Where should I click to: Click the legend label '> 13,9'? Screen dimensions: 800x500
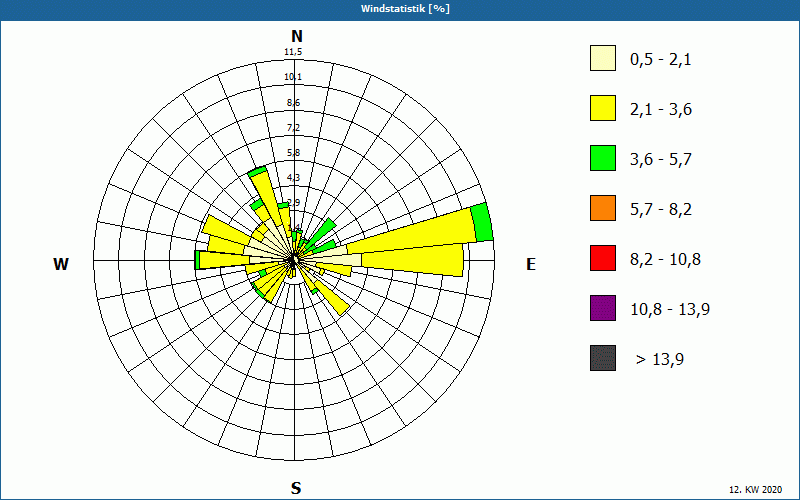click(660, 360)
